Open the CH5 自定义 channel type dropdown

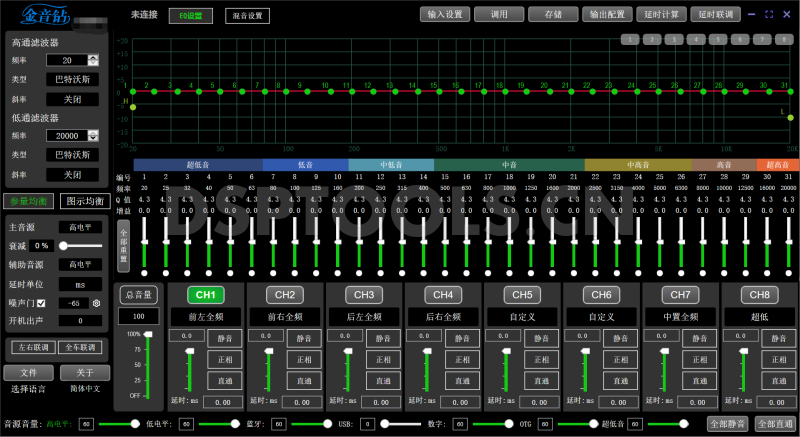[522, 316]
